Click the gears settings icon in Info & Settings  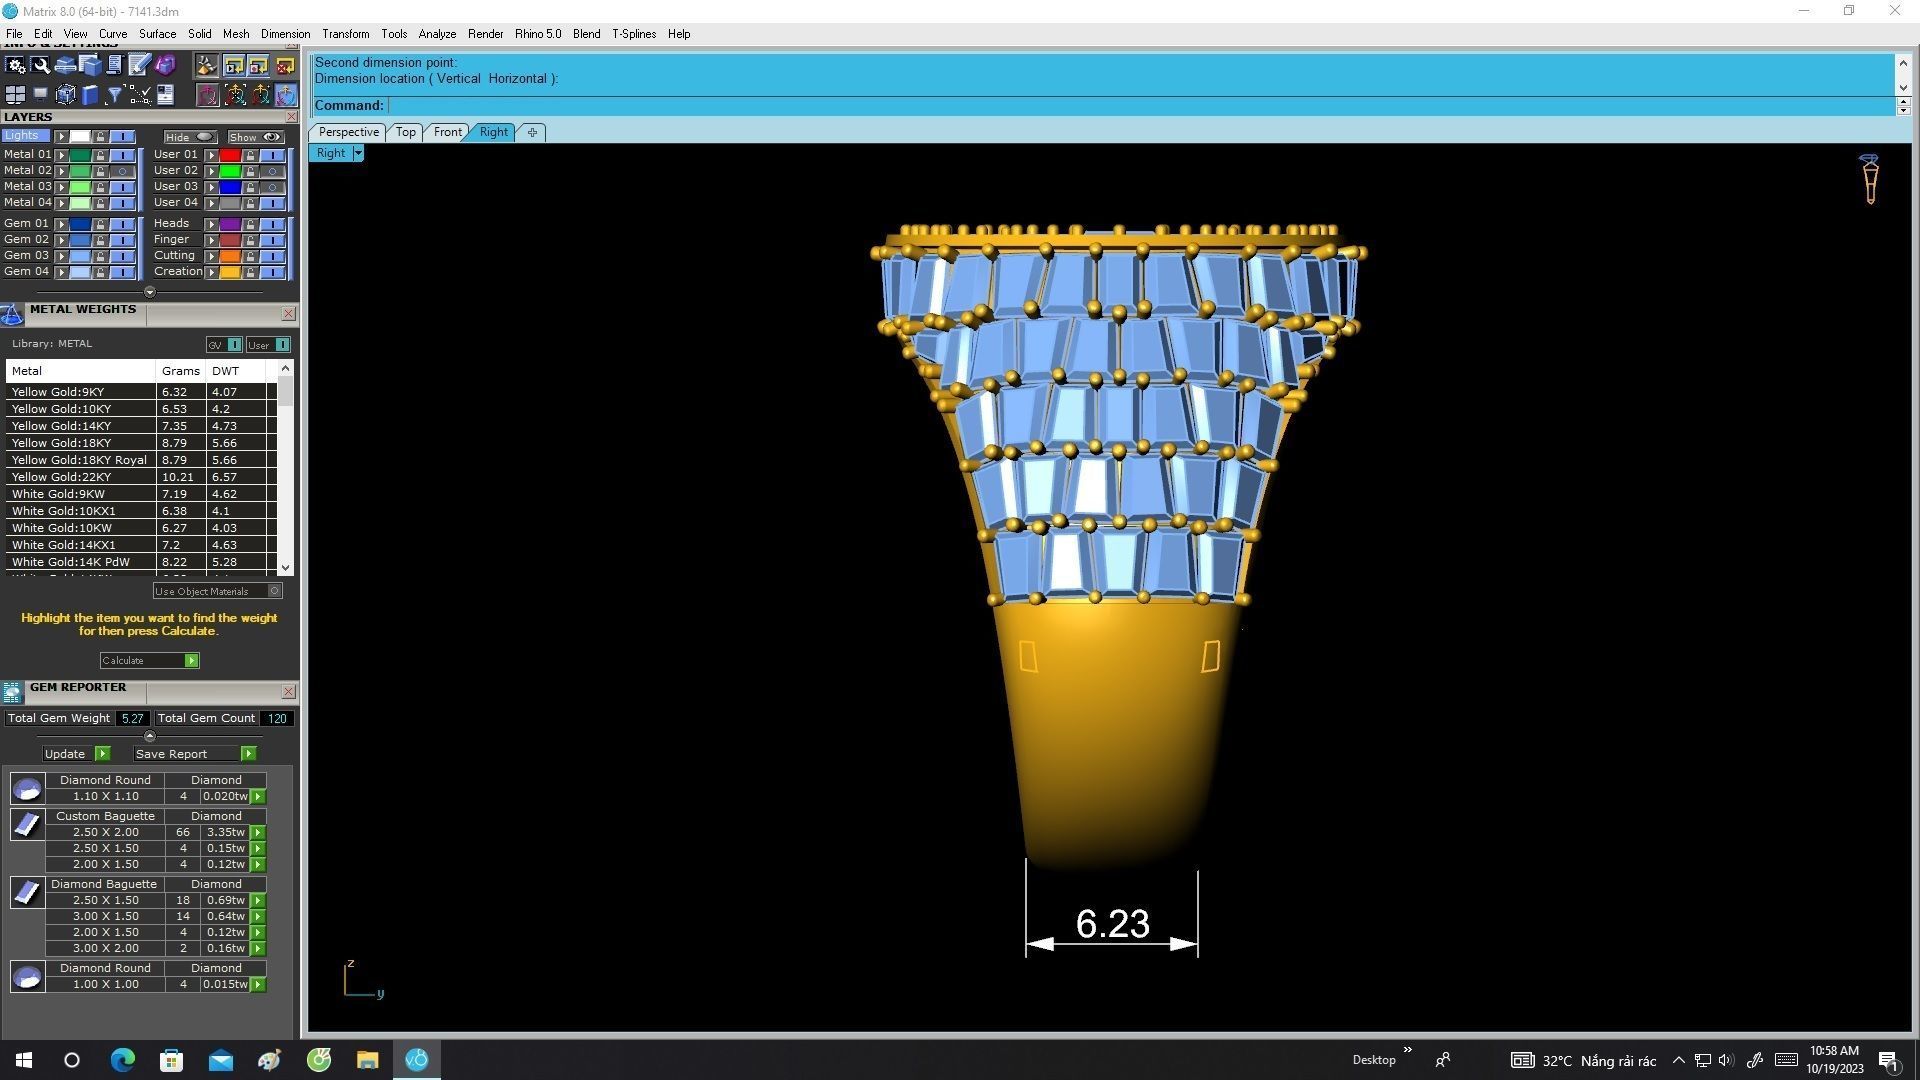point(16,66)
